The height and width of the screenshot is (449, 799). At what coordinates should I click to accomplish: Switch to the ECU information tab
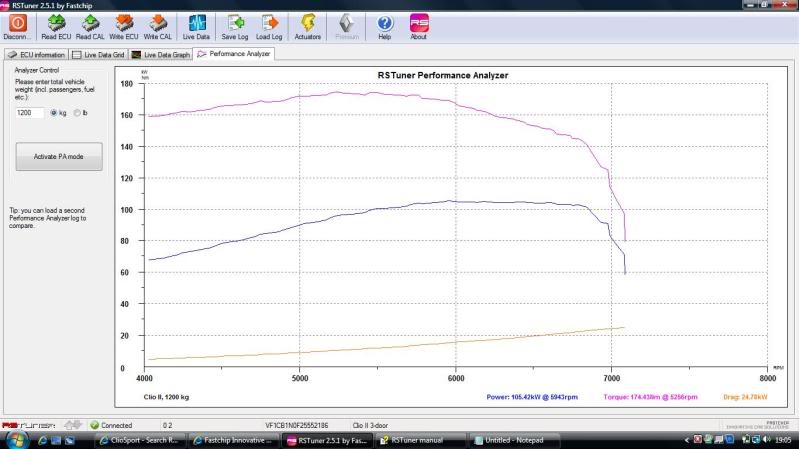[37, 54]
